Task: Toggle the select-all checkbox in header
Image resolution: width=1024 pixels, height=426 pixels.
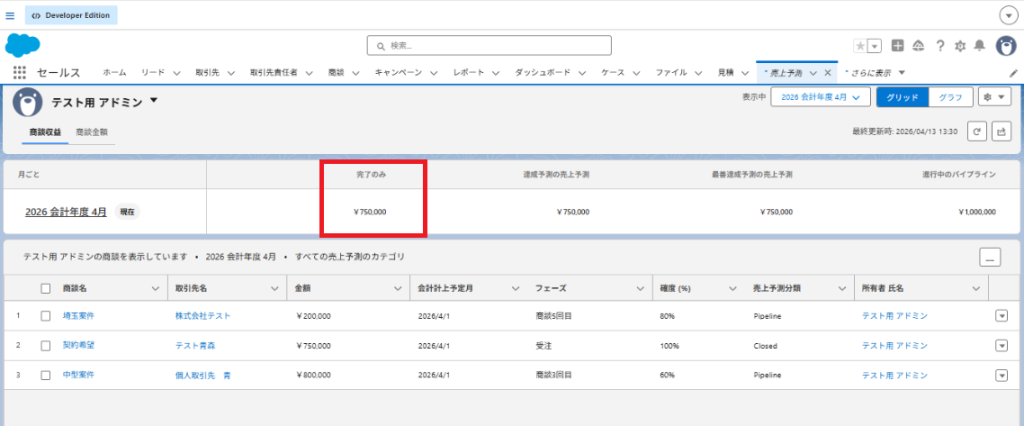Action: coord(46,288)
